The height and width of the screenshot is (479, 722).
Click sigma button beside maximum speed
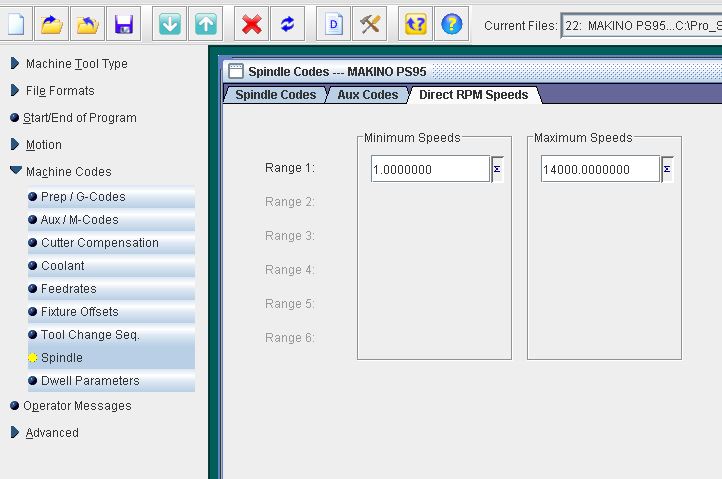point(667,169)
